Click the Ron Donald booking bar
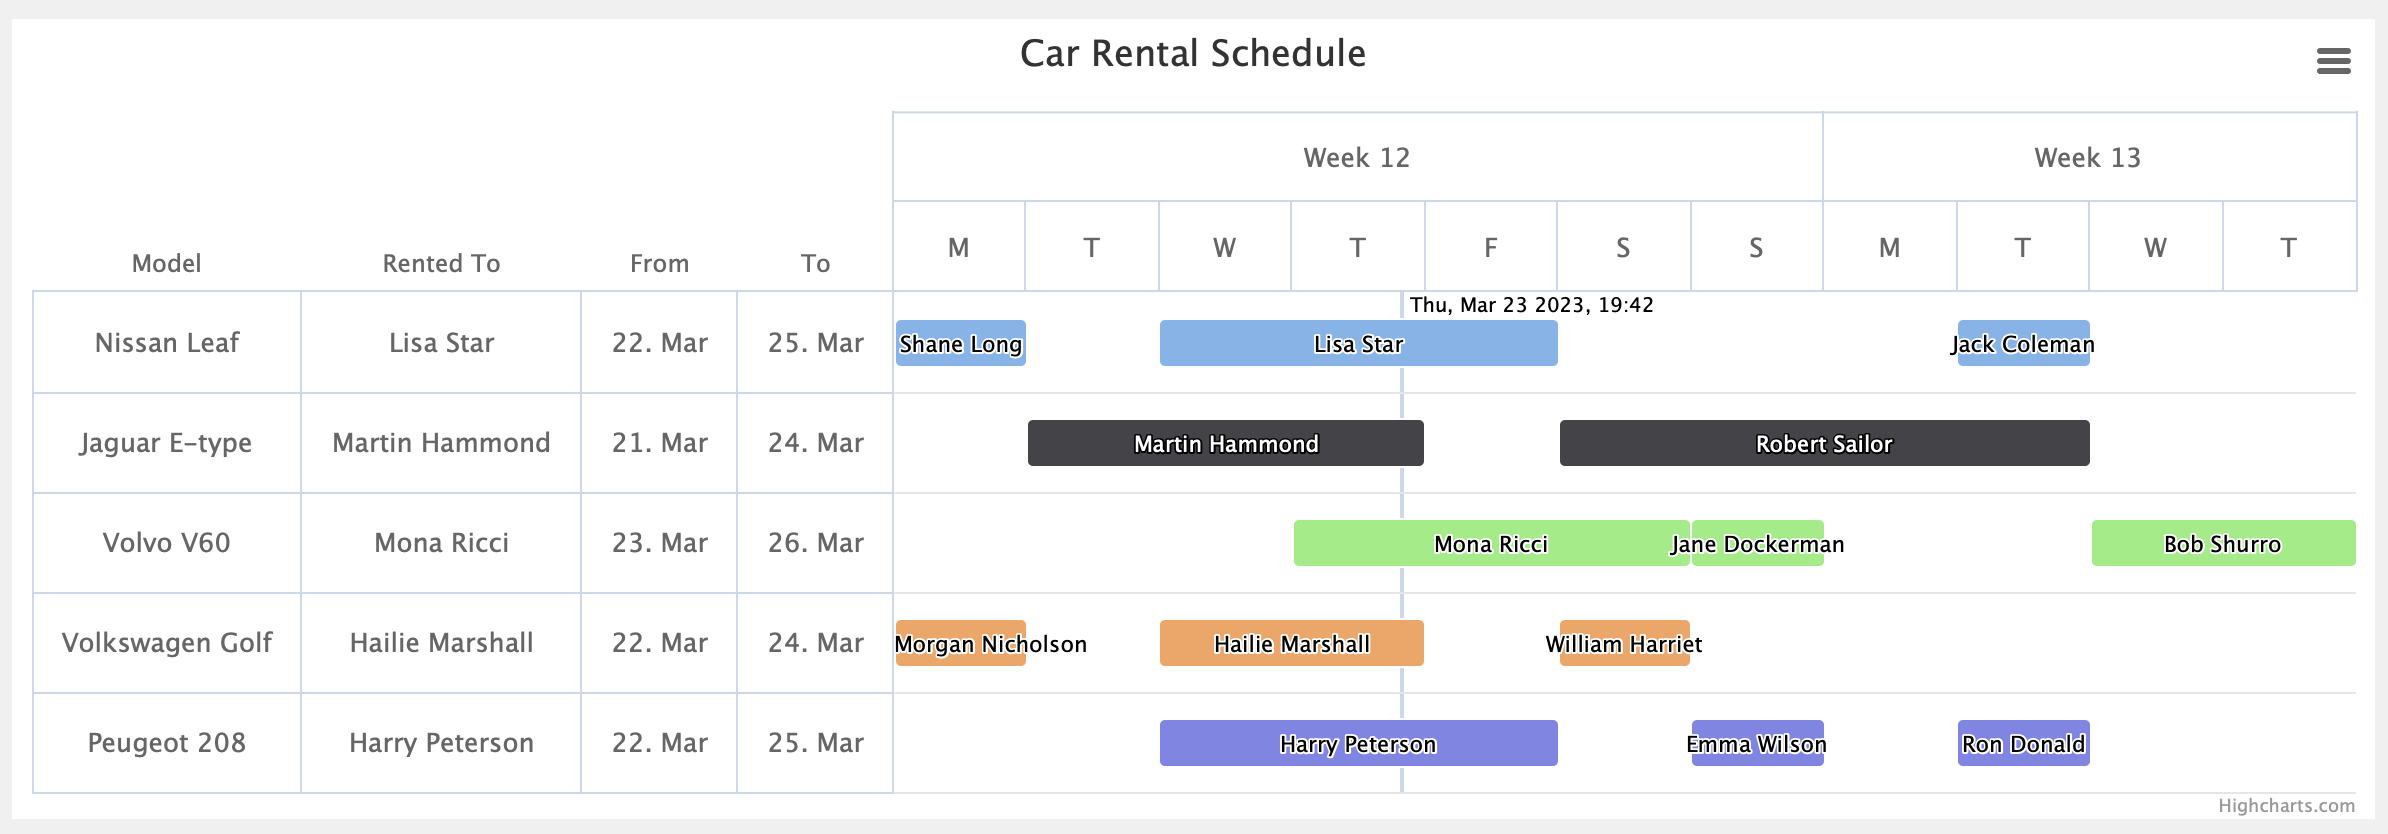The width and height of the screenshot is (2388, 834). 2023,743
